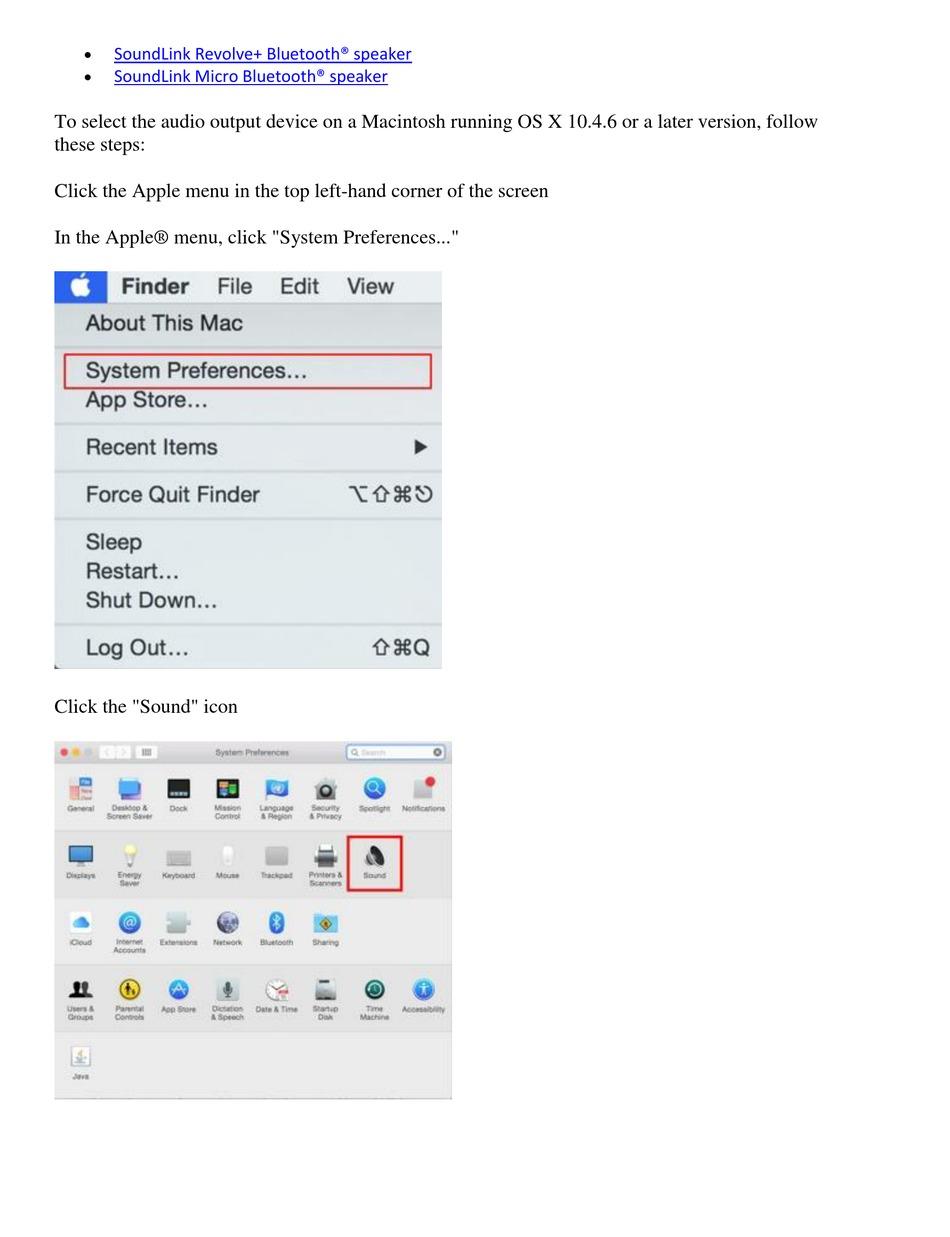The width and height of the screenshot is (950, 1237).
Task: Open Network preferences icon
Action: click(227, 929)
